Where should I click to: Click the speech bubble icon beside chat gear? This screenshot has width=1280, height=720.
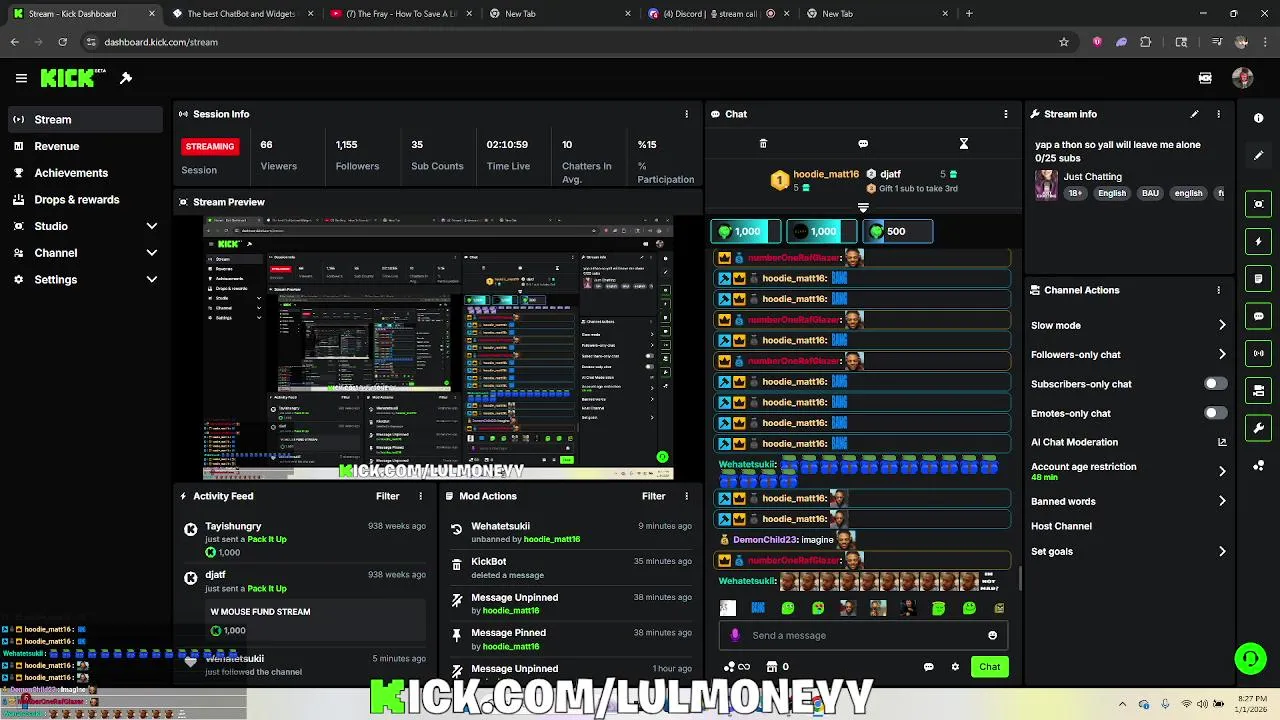point(929,667)
